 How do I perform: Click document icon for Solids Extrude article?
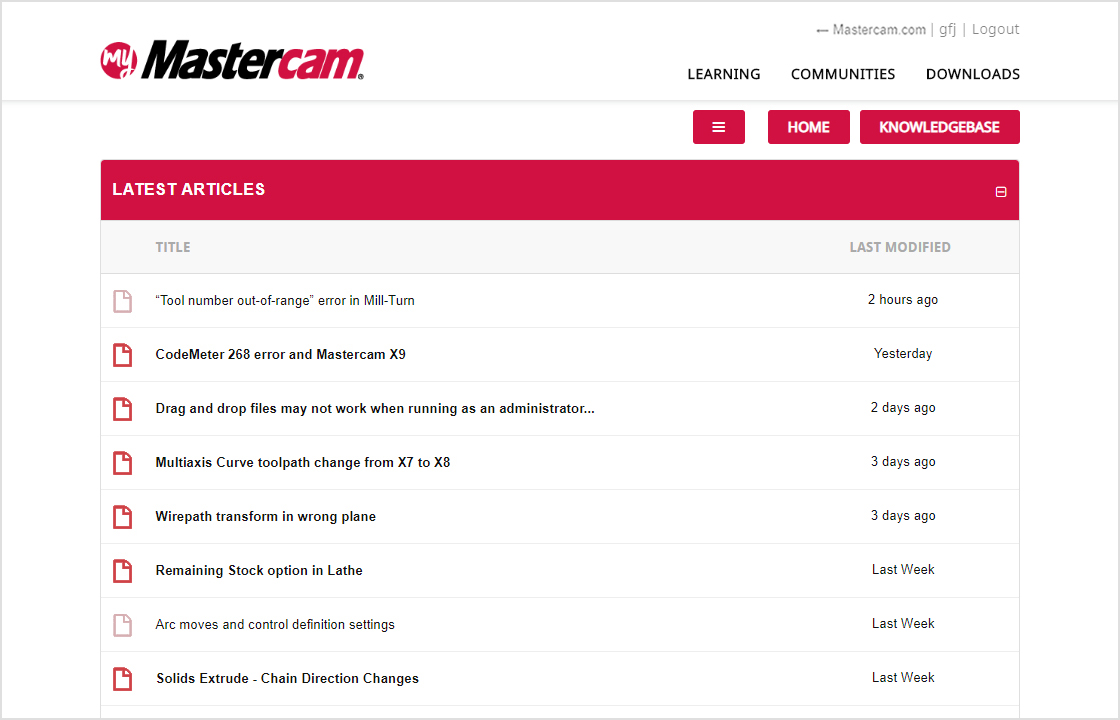coord(123,679)
